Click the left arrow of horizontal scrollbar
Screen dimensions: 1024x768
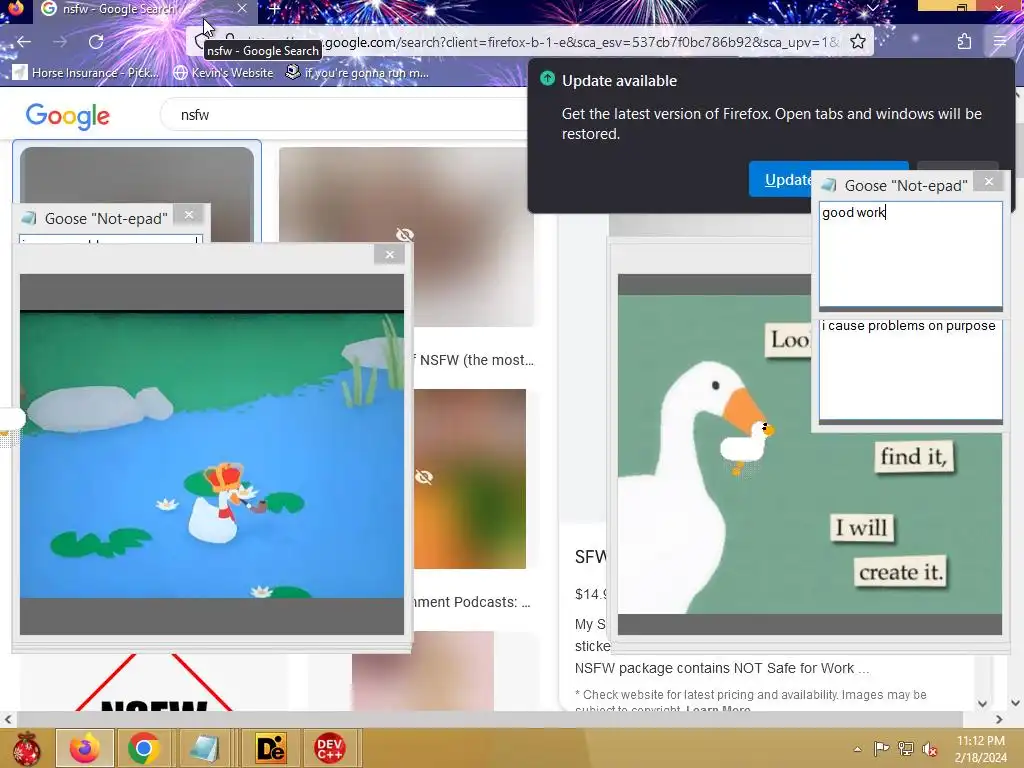click(x=7, y=719)
